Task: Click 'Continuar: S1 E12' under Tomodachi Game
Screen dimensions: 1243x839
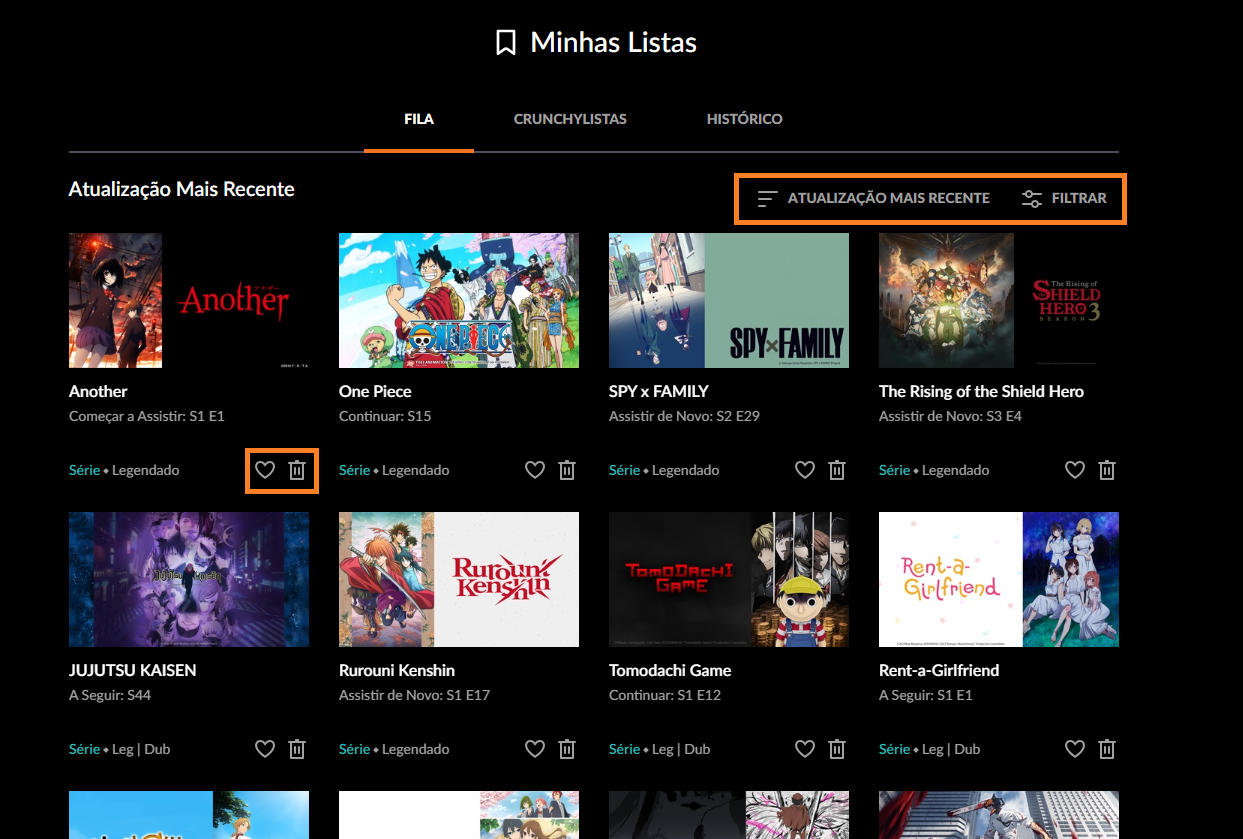Action: click(665, 695)
